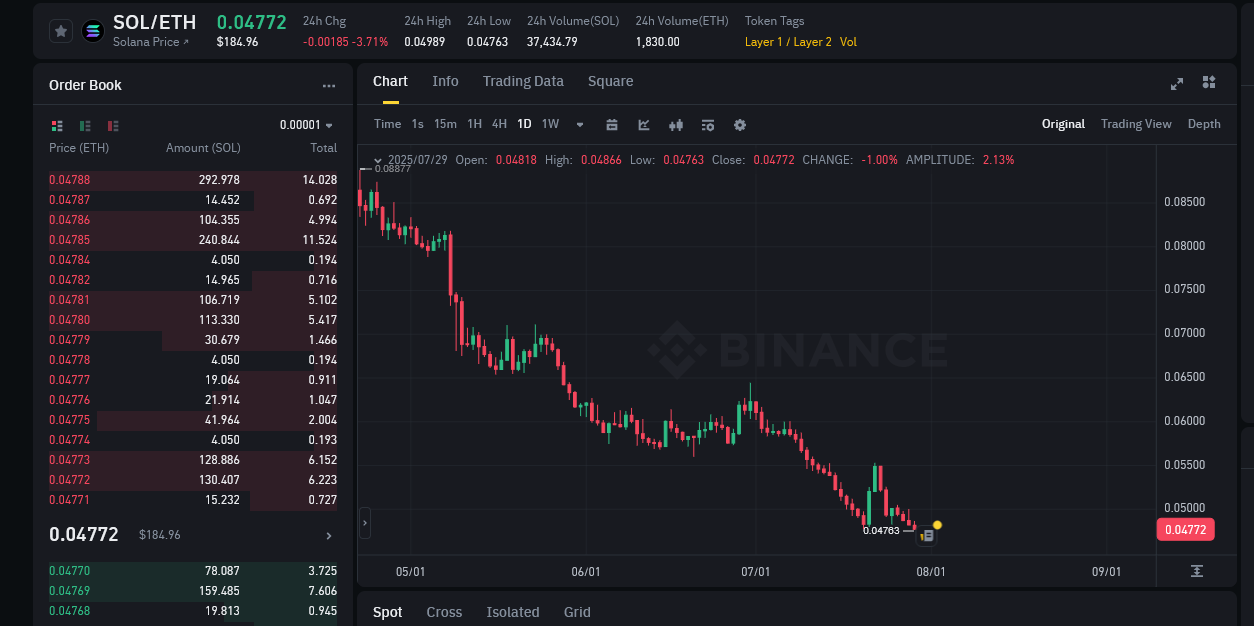
Task: Select the 0.04770 bid price row
Action: pos(193,571)
